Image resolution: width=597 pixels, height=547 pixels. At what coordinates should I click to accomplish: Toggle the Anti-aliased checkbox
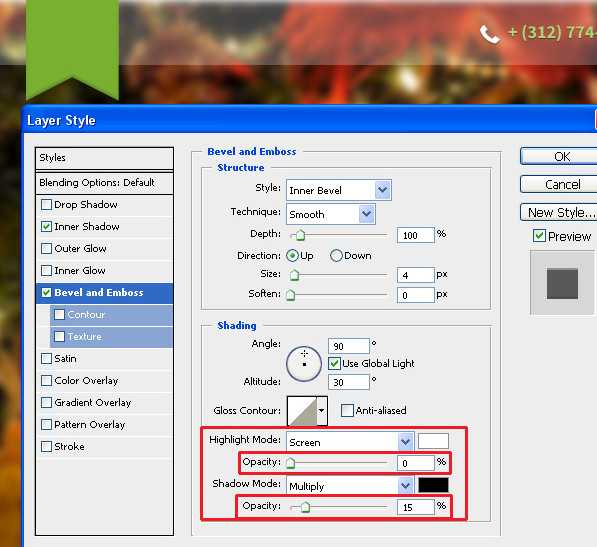347,410
